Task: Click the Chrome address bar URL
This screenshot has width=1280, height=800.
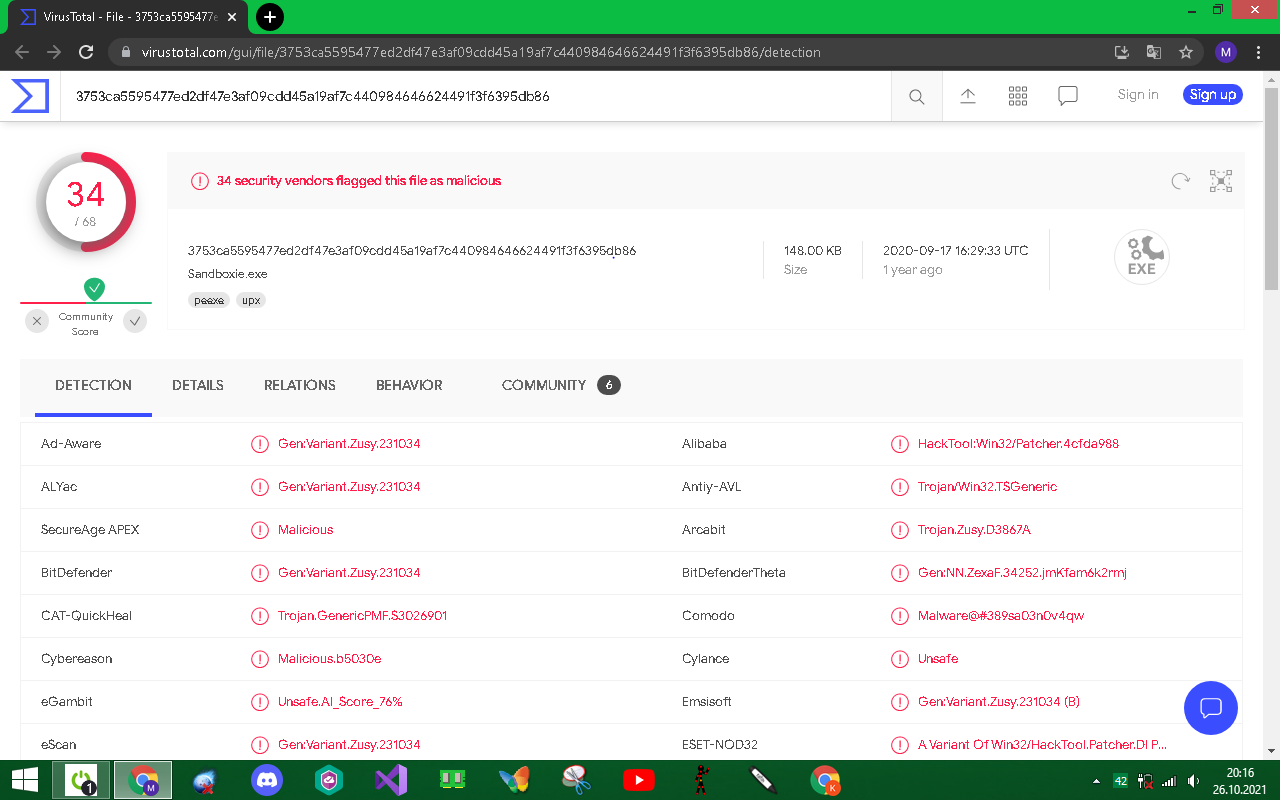Action: point(481,52)
